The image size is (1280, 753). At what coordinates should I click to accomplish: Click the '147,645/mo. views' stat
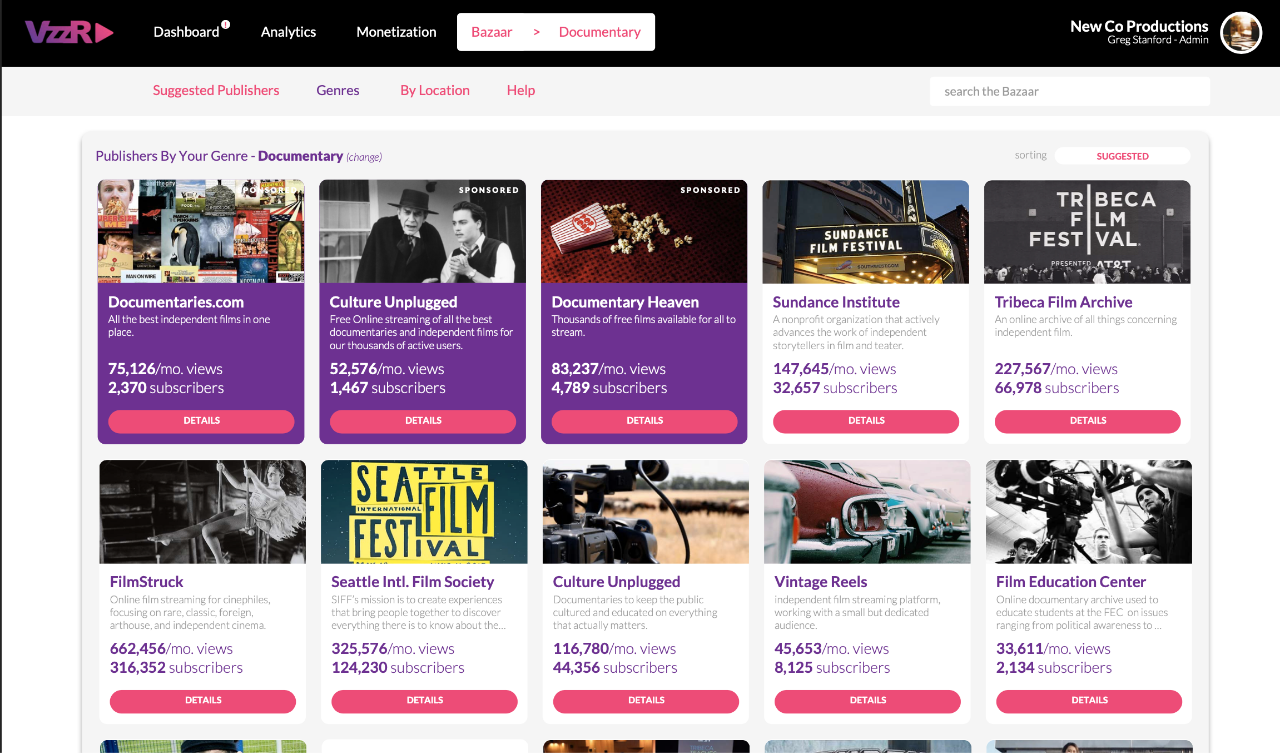click(835, 369)
